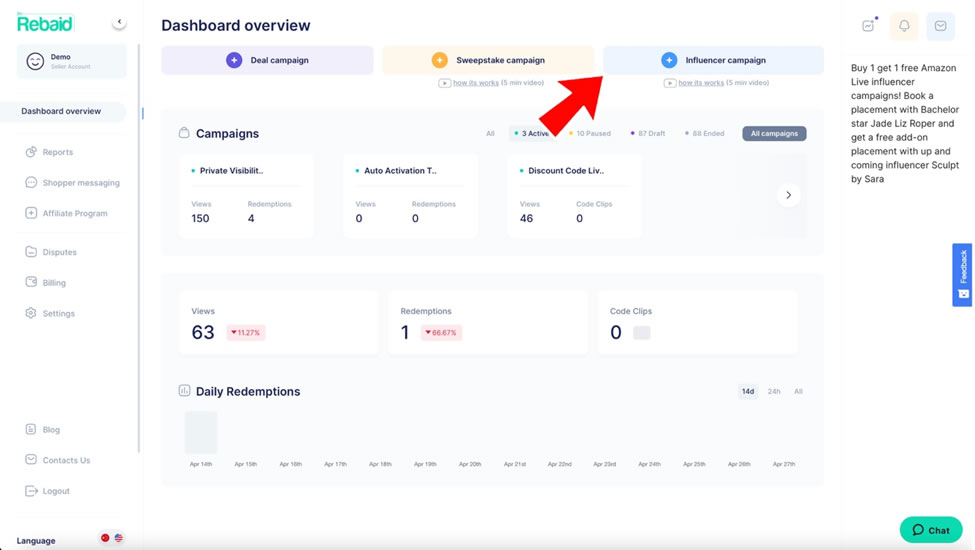Click the Disputes folder icon
This screenshot has height=550, width=975.
[30, 252]
